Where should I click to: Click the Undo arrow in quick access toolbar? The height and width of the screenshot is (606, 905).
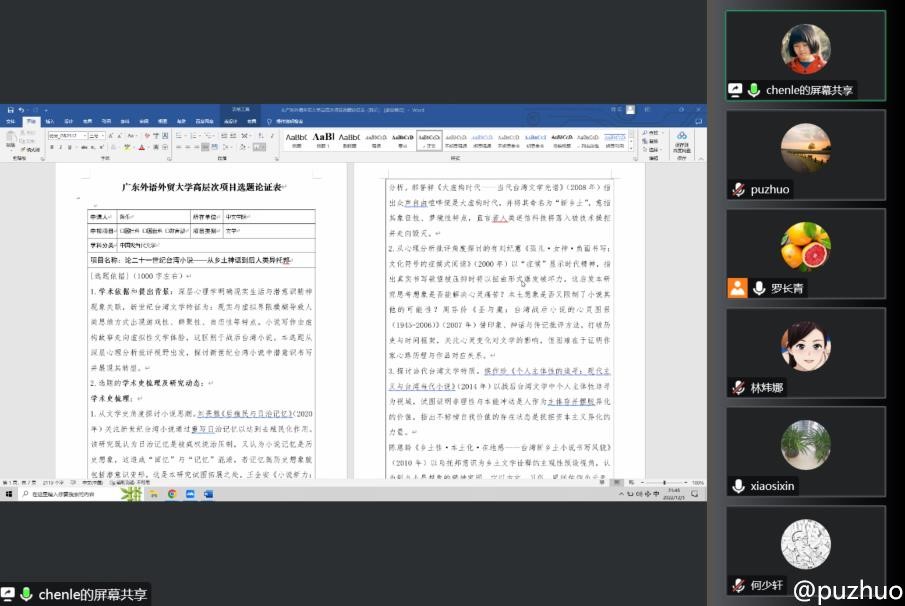20,110
